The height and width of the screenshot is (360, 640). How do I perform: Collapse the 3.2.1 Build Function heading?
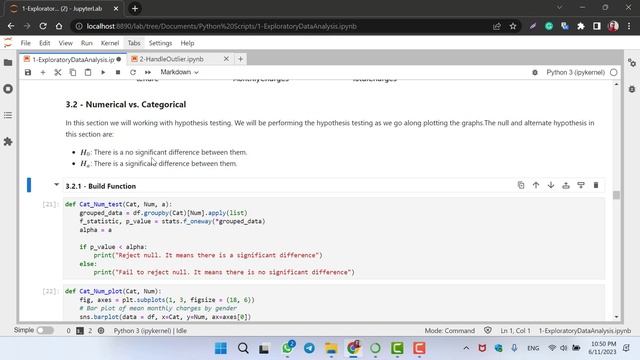point(56,185)
